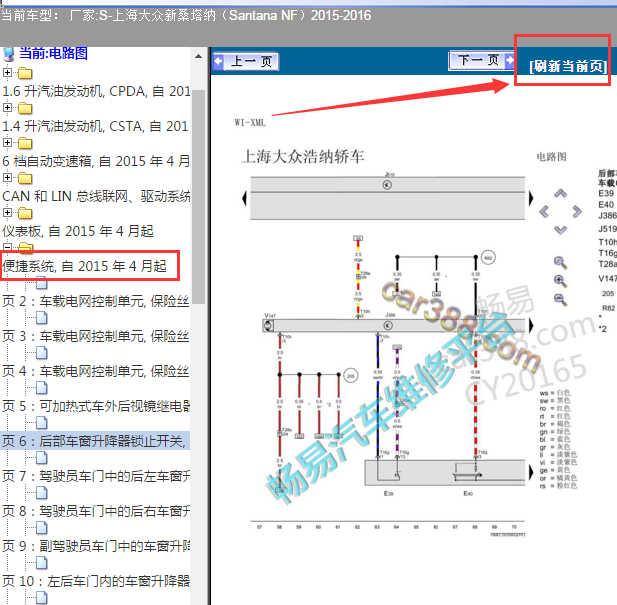Screen dimensions: 617x605
Task: Click folder icon above CAN 和 LIN
Action: [25, 178]
